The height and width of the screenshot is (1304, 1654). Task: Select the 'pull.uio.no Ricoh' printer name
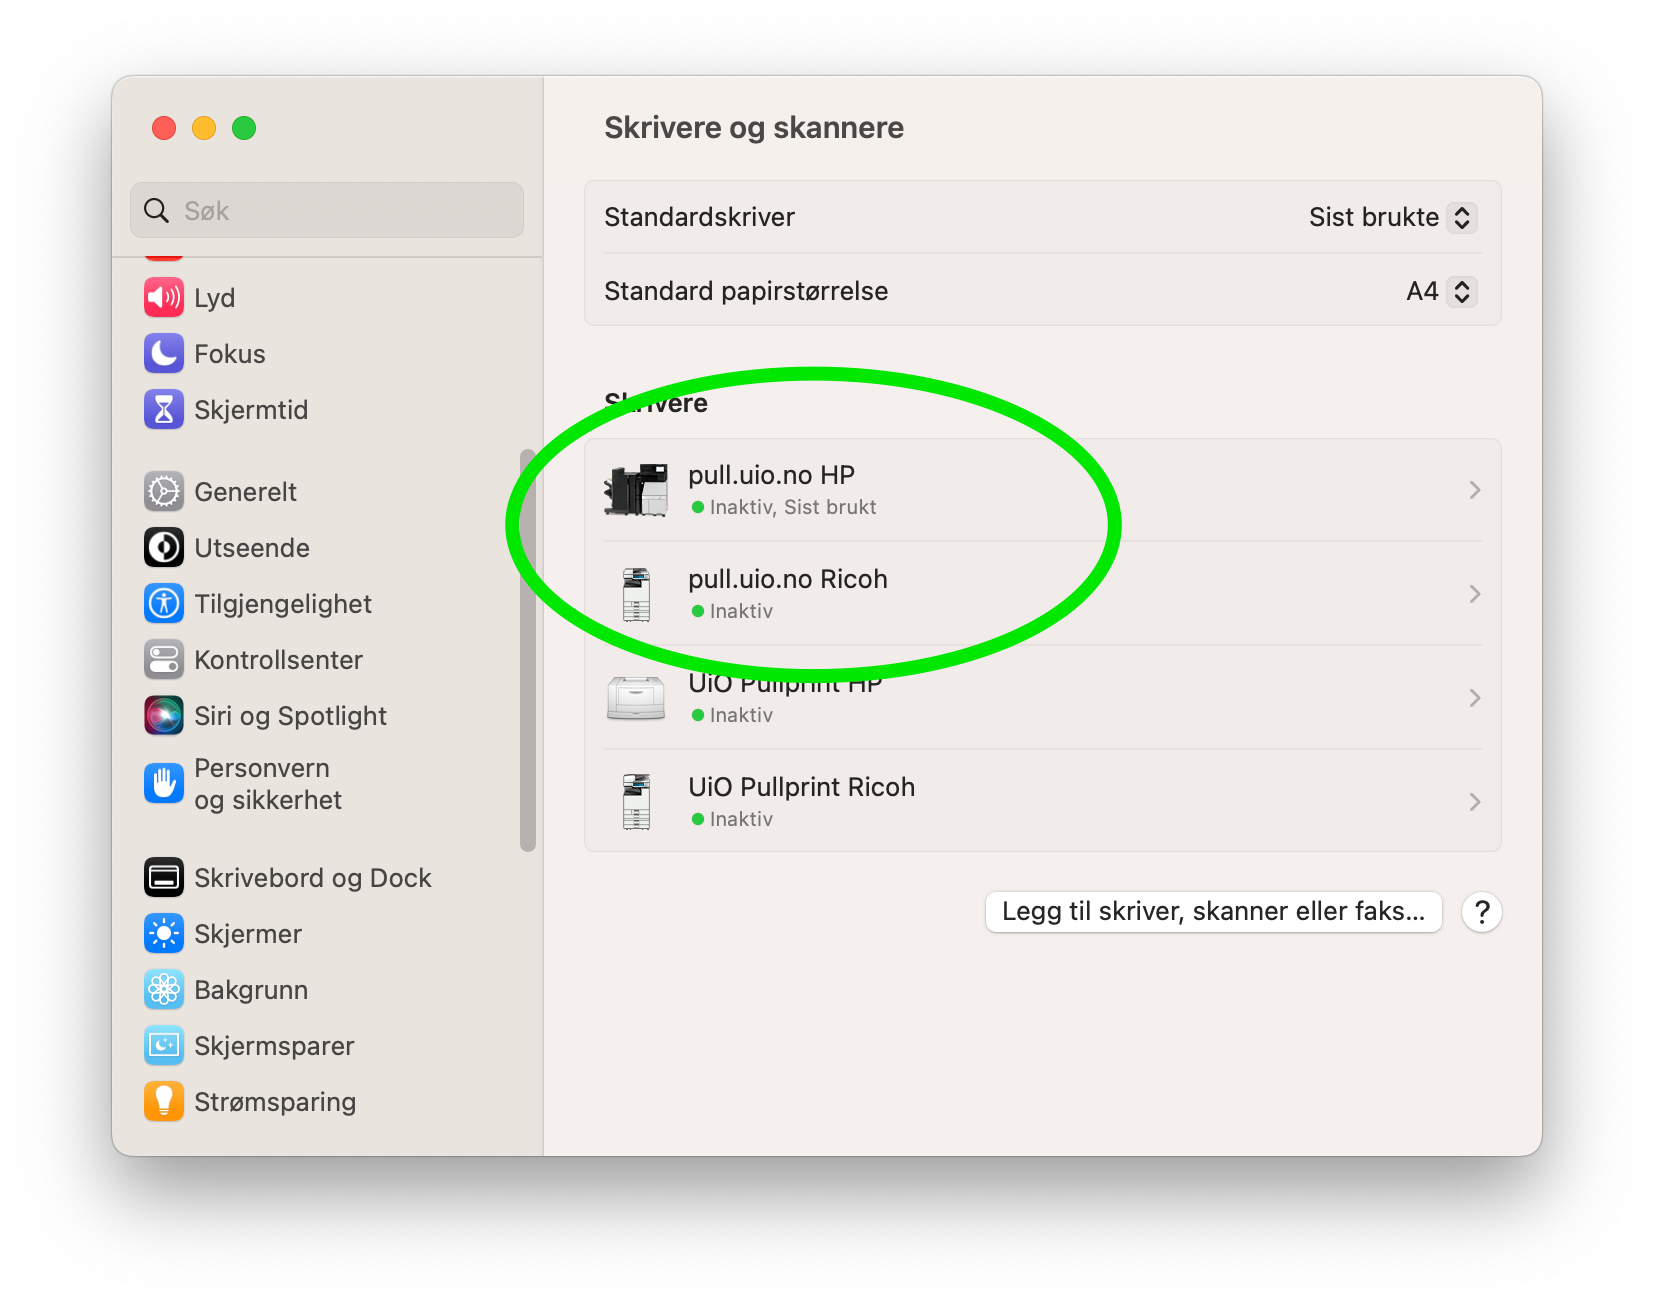click(788, 579)
